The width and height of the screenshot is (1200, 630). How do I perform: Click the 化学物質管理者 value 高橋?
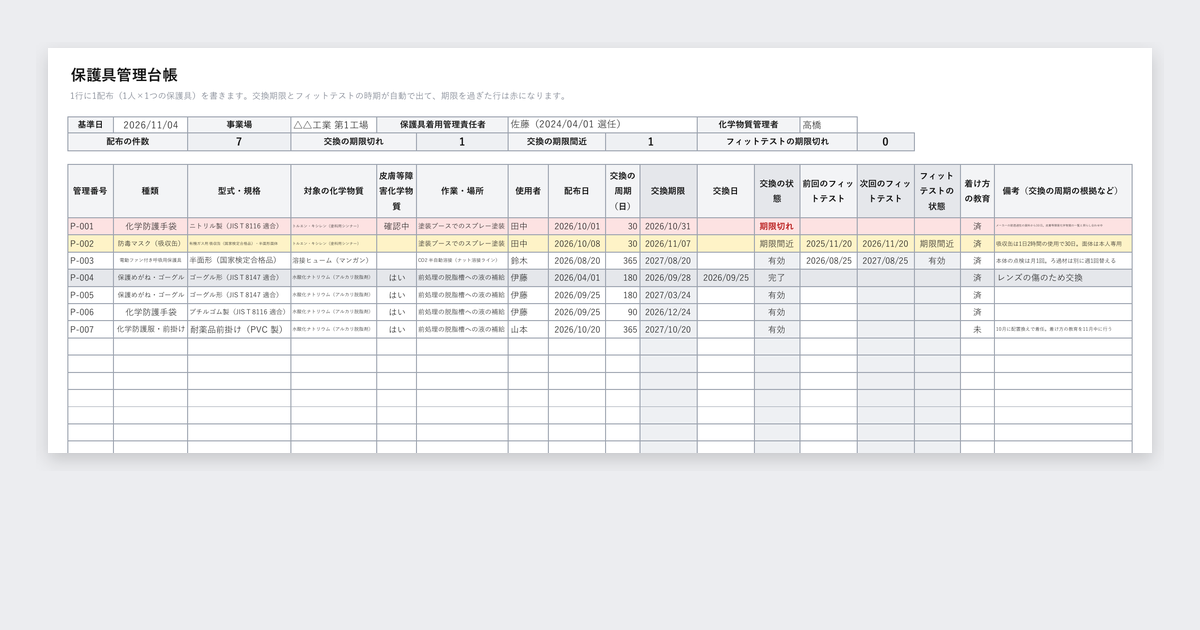(x=828, y=125)
